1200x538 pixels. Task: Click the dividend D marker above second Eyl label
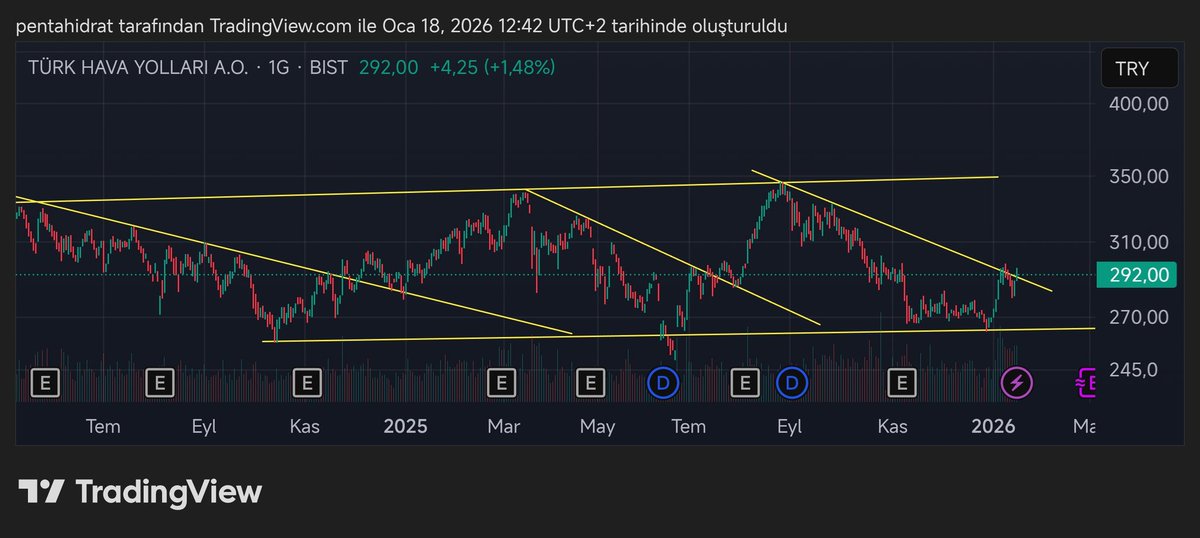click(793, 381)
